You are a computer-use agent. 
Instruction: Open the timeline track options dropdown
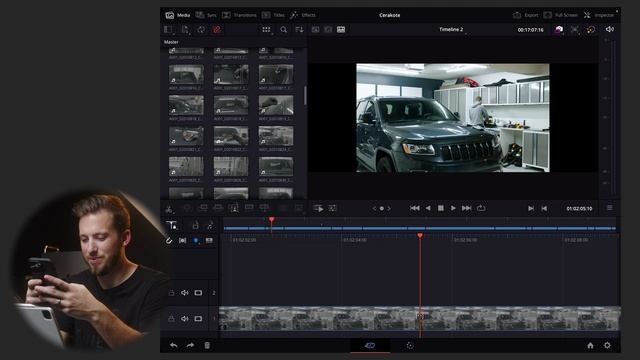172,225
